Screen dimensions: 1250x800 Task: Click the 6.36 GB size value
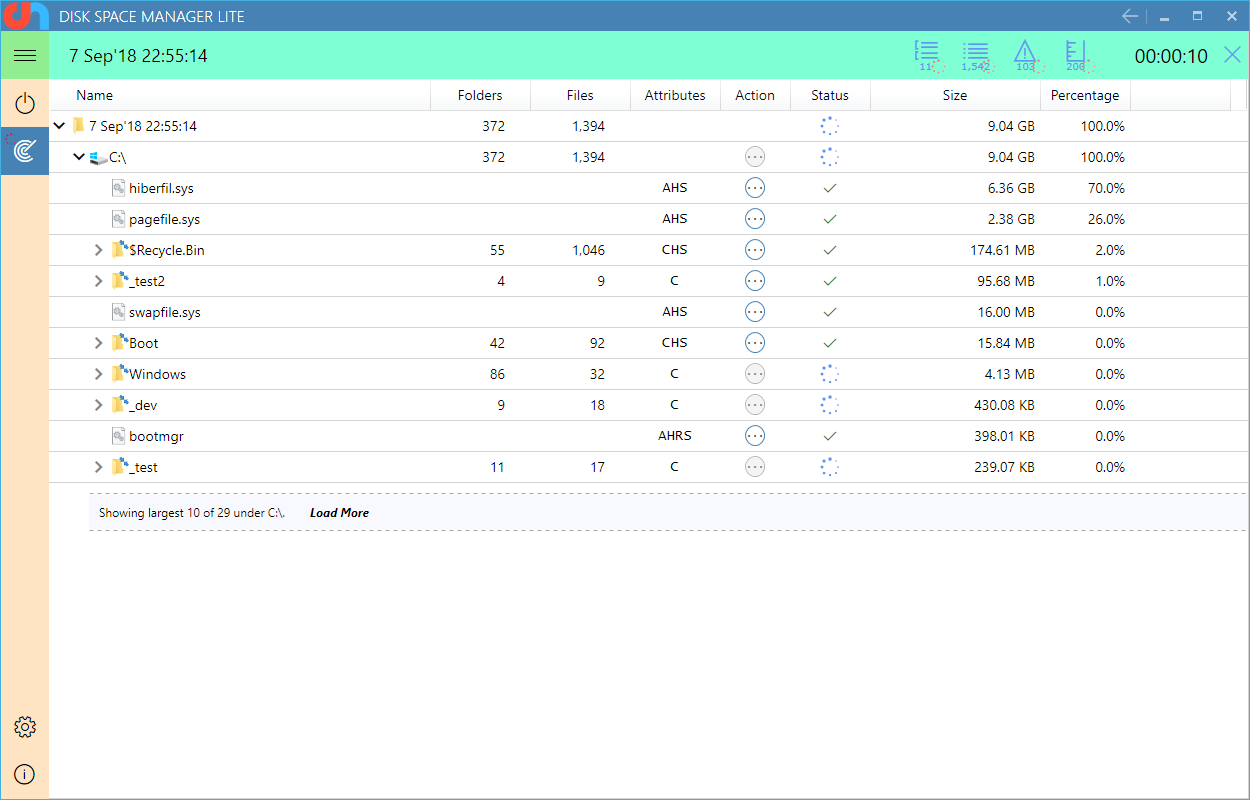(x=1010, y=188)
